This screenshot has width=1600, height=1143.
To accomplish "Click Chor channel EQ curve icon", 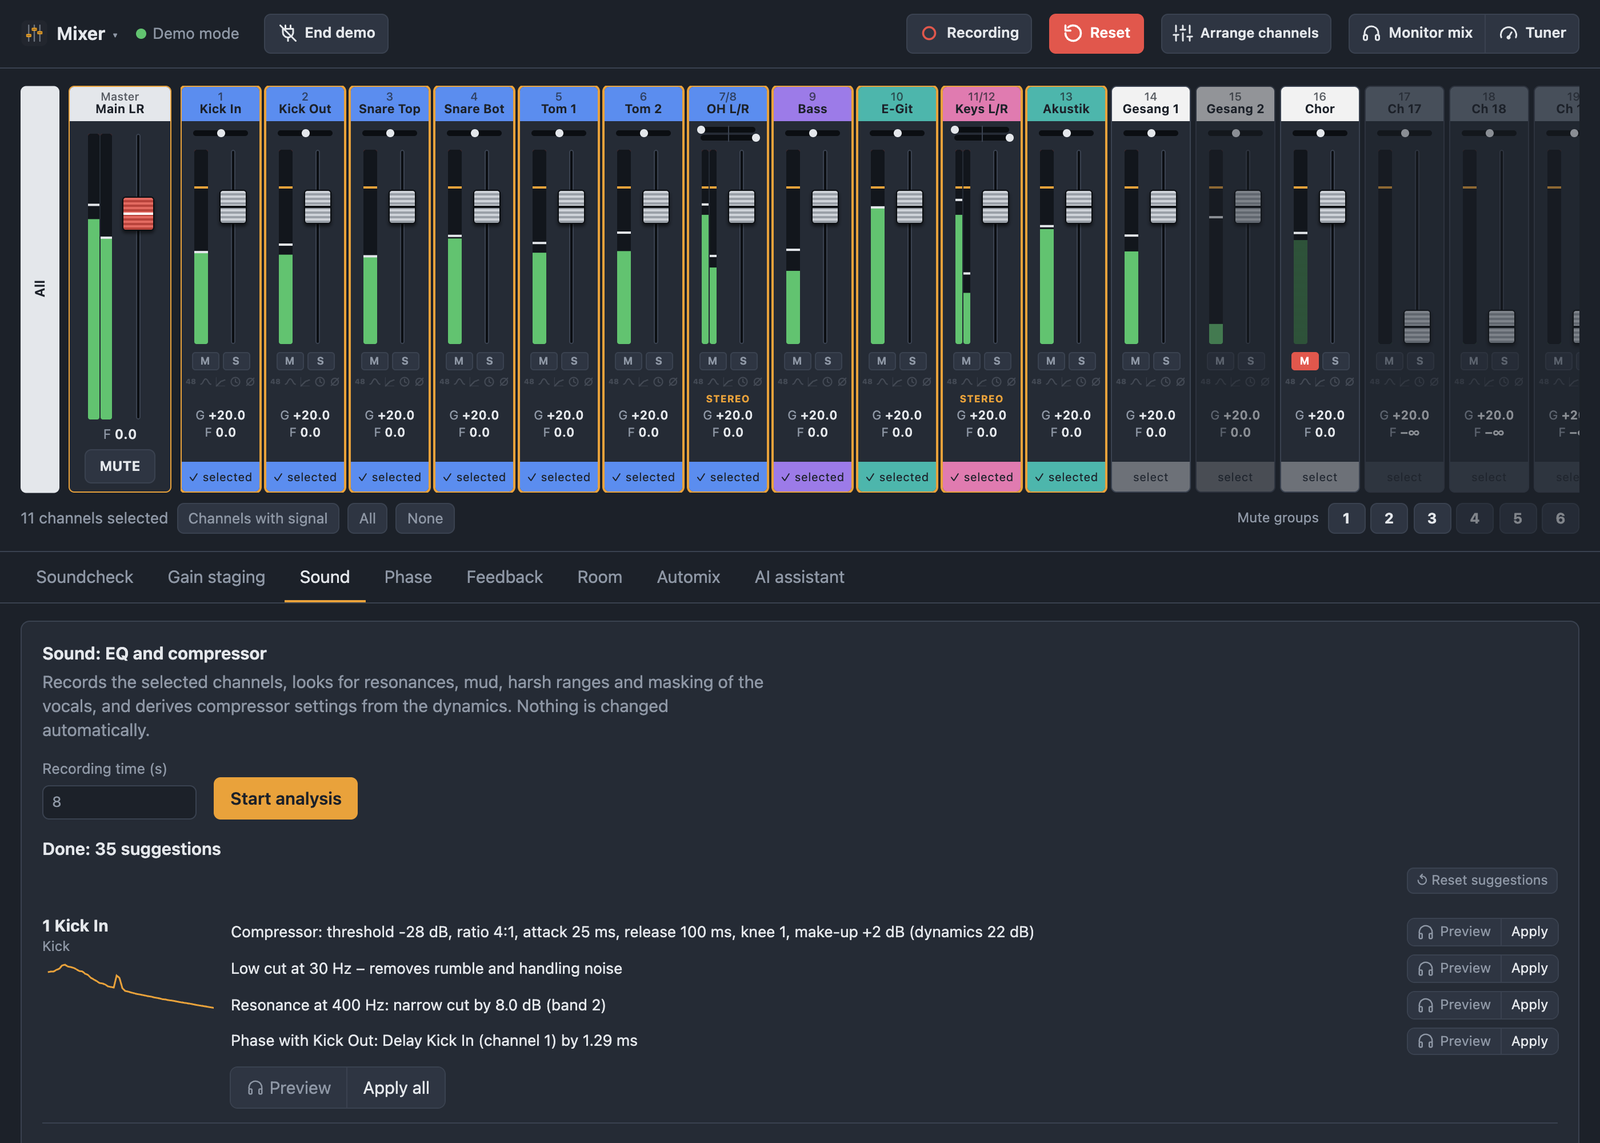I will [x=1305, y=382].
